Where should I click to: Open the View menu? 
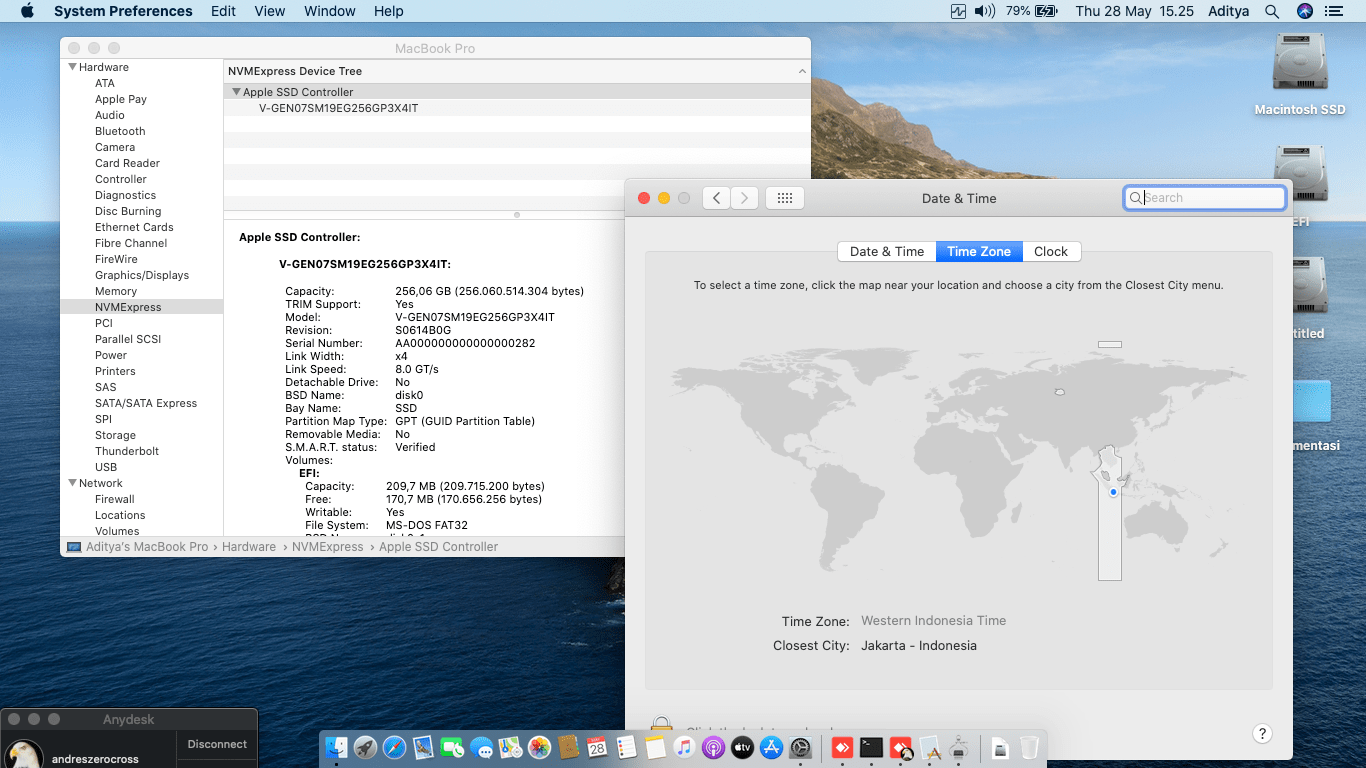[270, 11]
